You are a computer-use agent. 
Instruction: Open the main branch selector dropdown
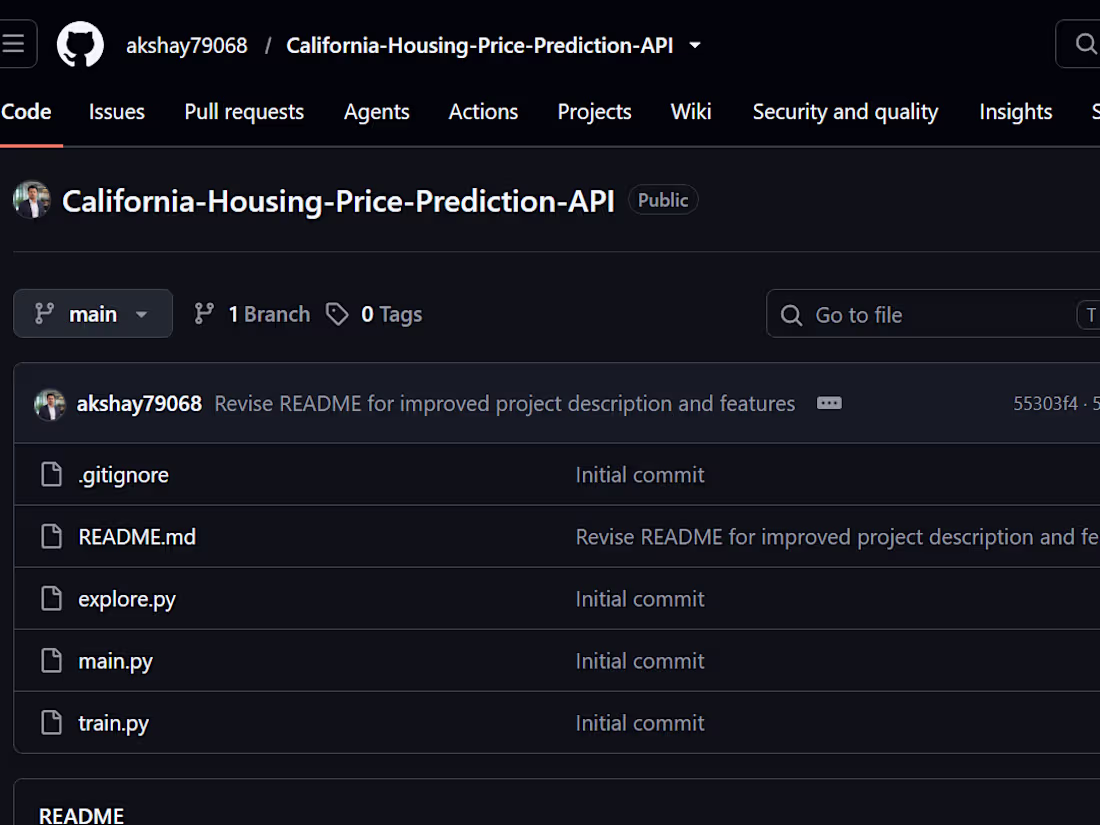pos(93,314)
